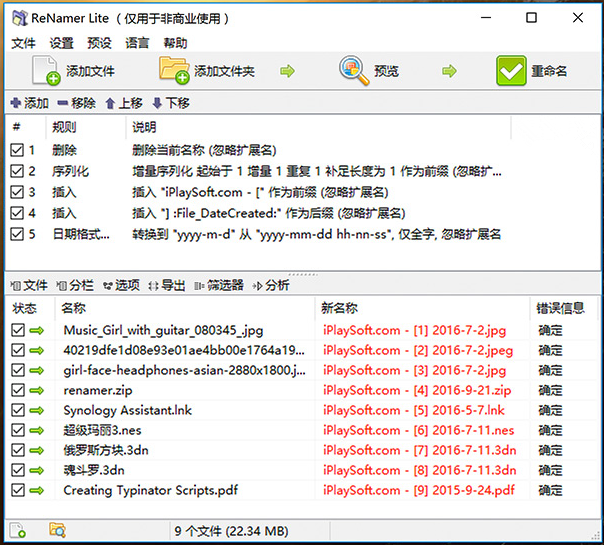Click the green Rename (重命名) checkmark icon

[x=511, y=71]
